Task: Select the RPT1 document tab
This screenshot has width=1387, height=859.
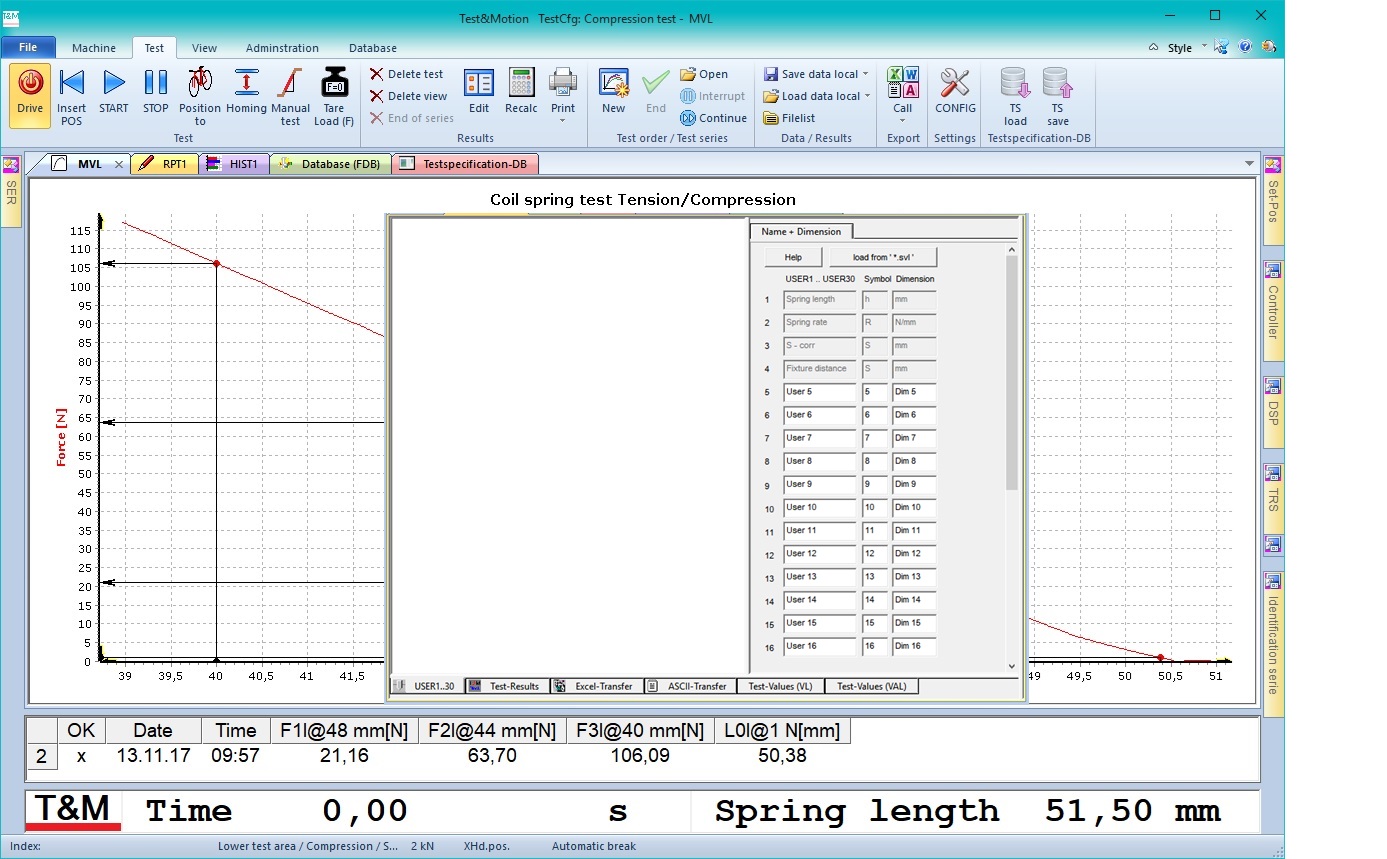Action: (165, 164)
